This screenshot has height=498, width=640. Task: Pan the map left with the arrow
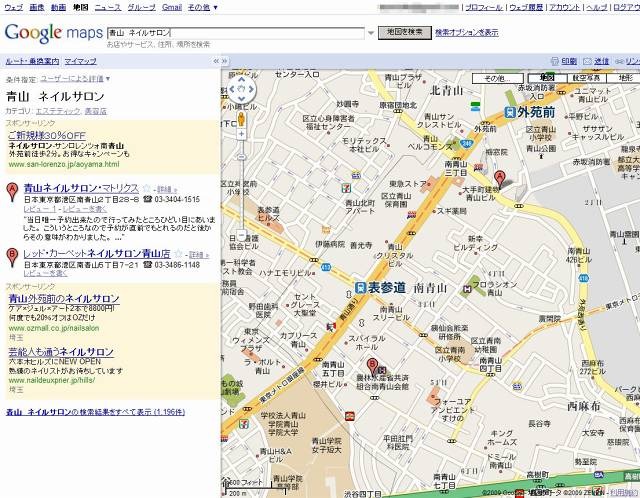[232, 89]
